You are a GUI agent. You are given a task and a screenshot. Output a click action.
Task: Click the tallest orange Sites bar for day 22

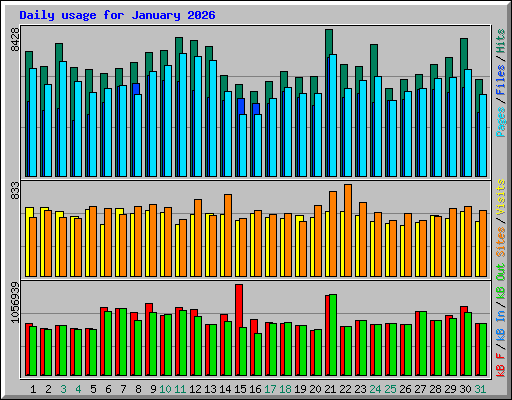point(348,231)
